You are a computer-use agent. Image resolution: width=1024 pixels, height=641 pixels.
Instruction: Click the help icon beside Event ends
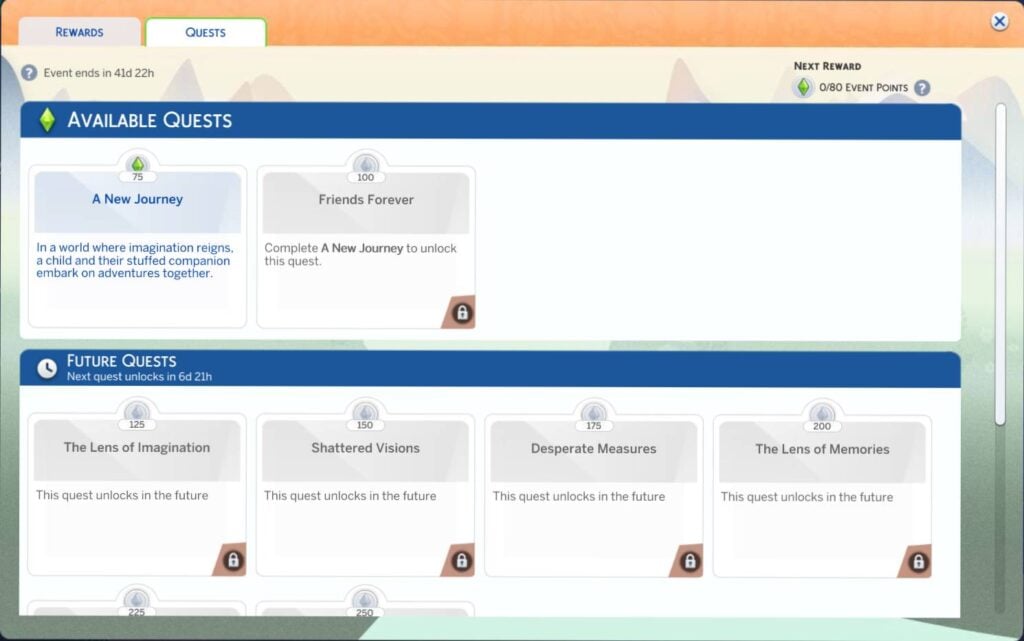[x=29, y=72]
